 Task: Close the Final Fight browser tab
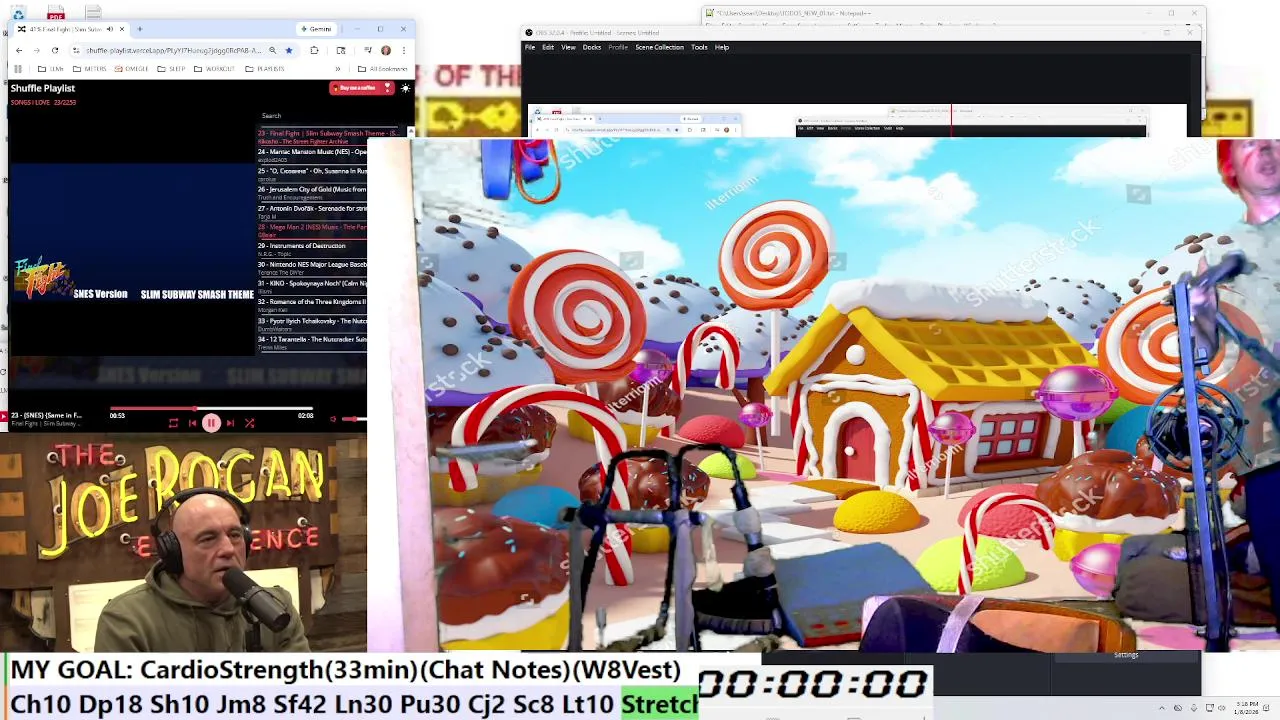pyautogui.click(x=122, y=29)
